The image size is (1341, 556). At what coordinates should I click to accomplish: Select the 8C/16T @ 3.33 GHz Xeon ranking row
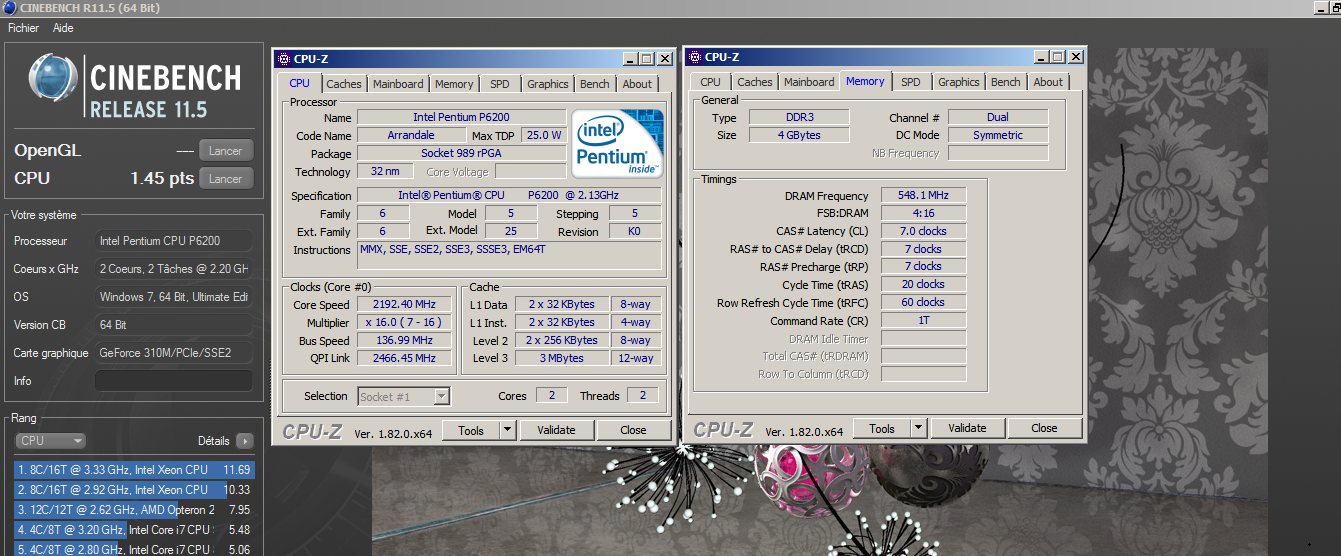[134, 470]
